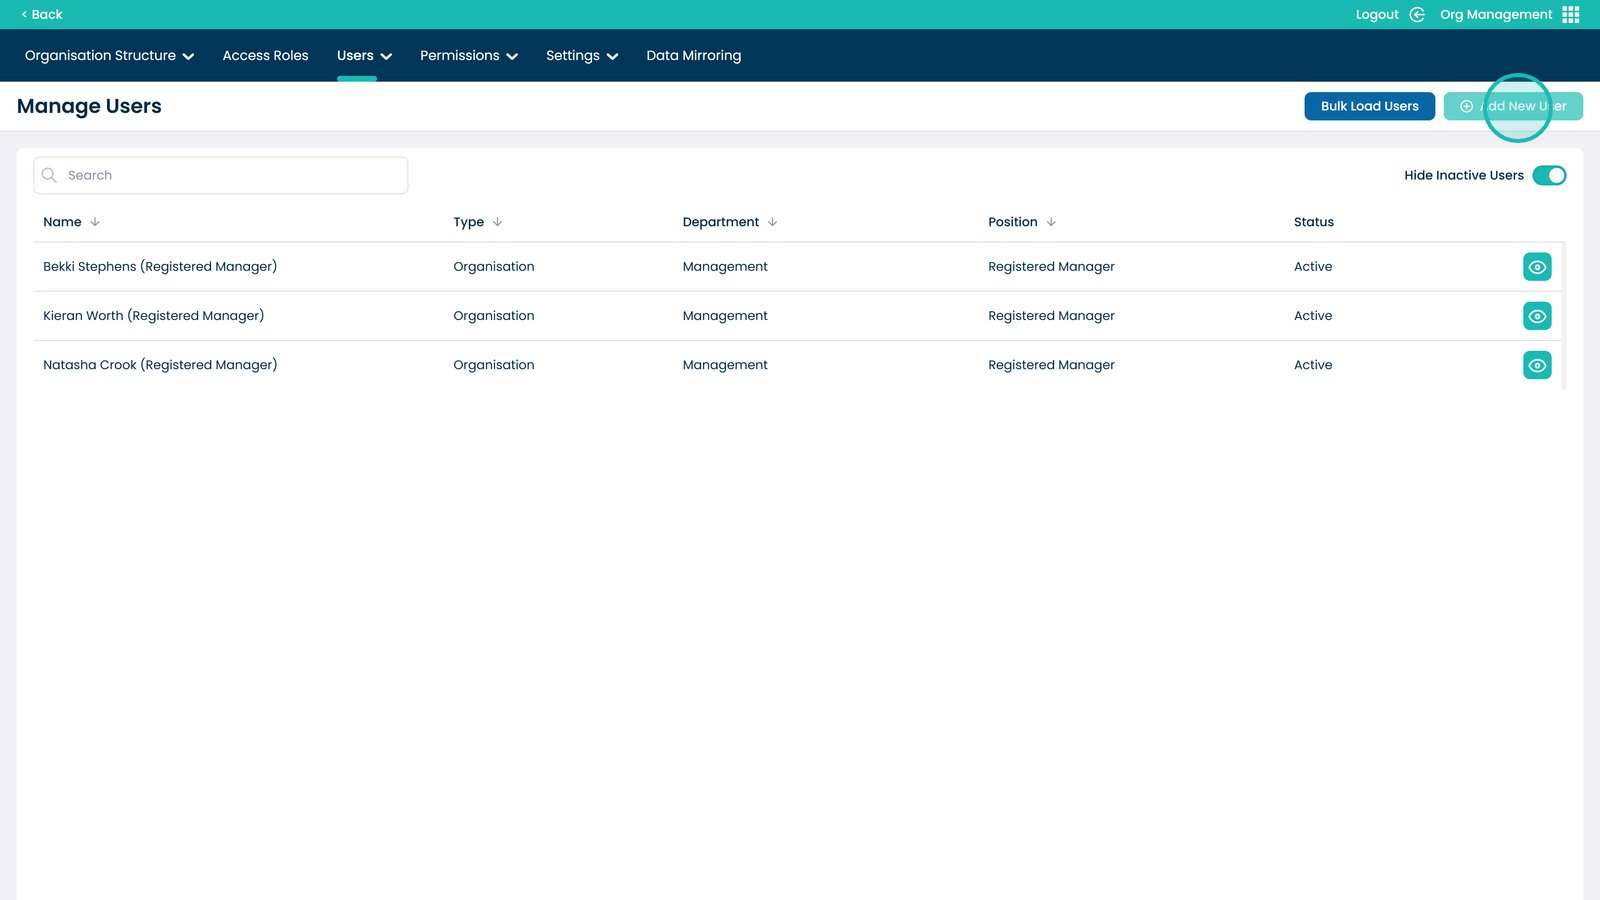Click the Org Management grid icon
Screen dimensions: 1600x900
click(1570, 15)
